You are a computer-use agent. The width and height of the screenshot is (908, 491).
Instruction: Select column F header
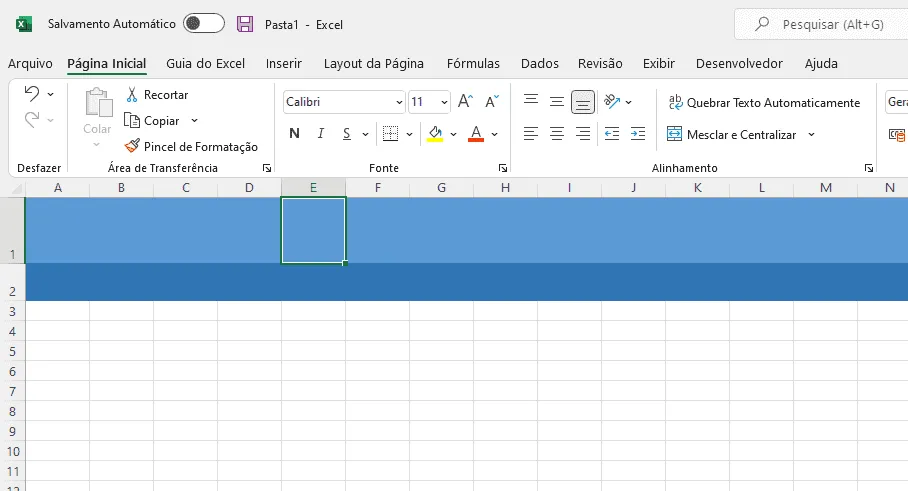(x=378, y=188)
